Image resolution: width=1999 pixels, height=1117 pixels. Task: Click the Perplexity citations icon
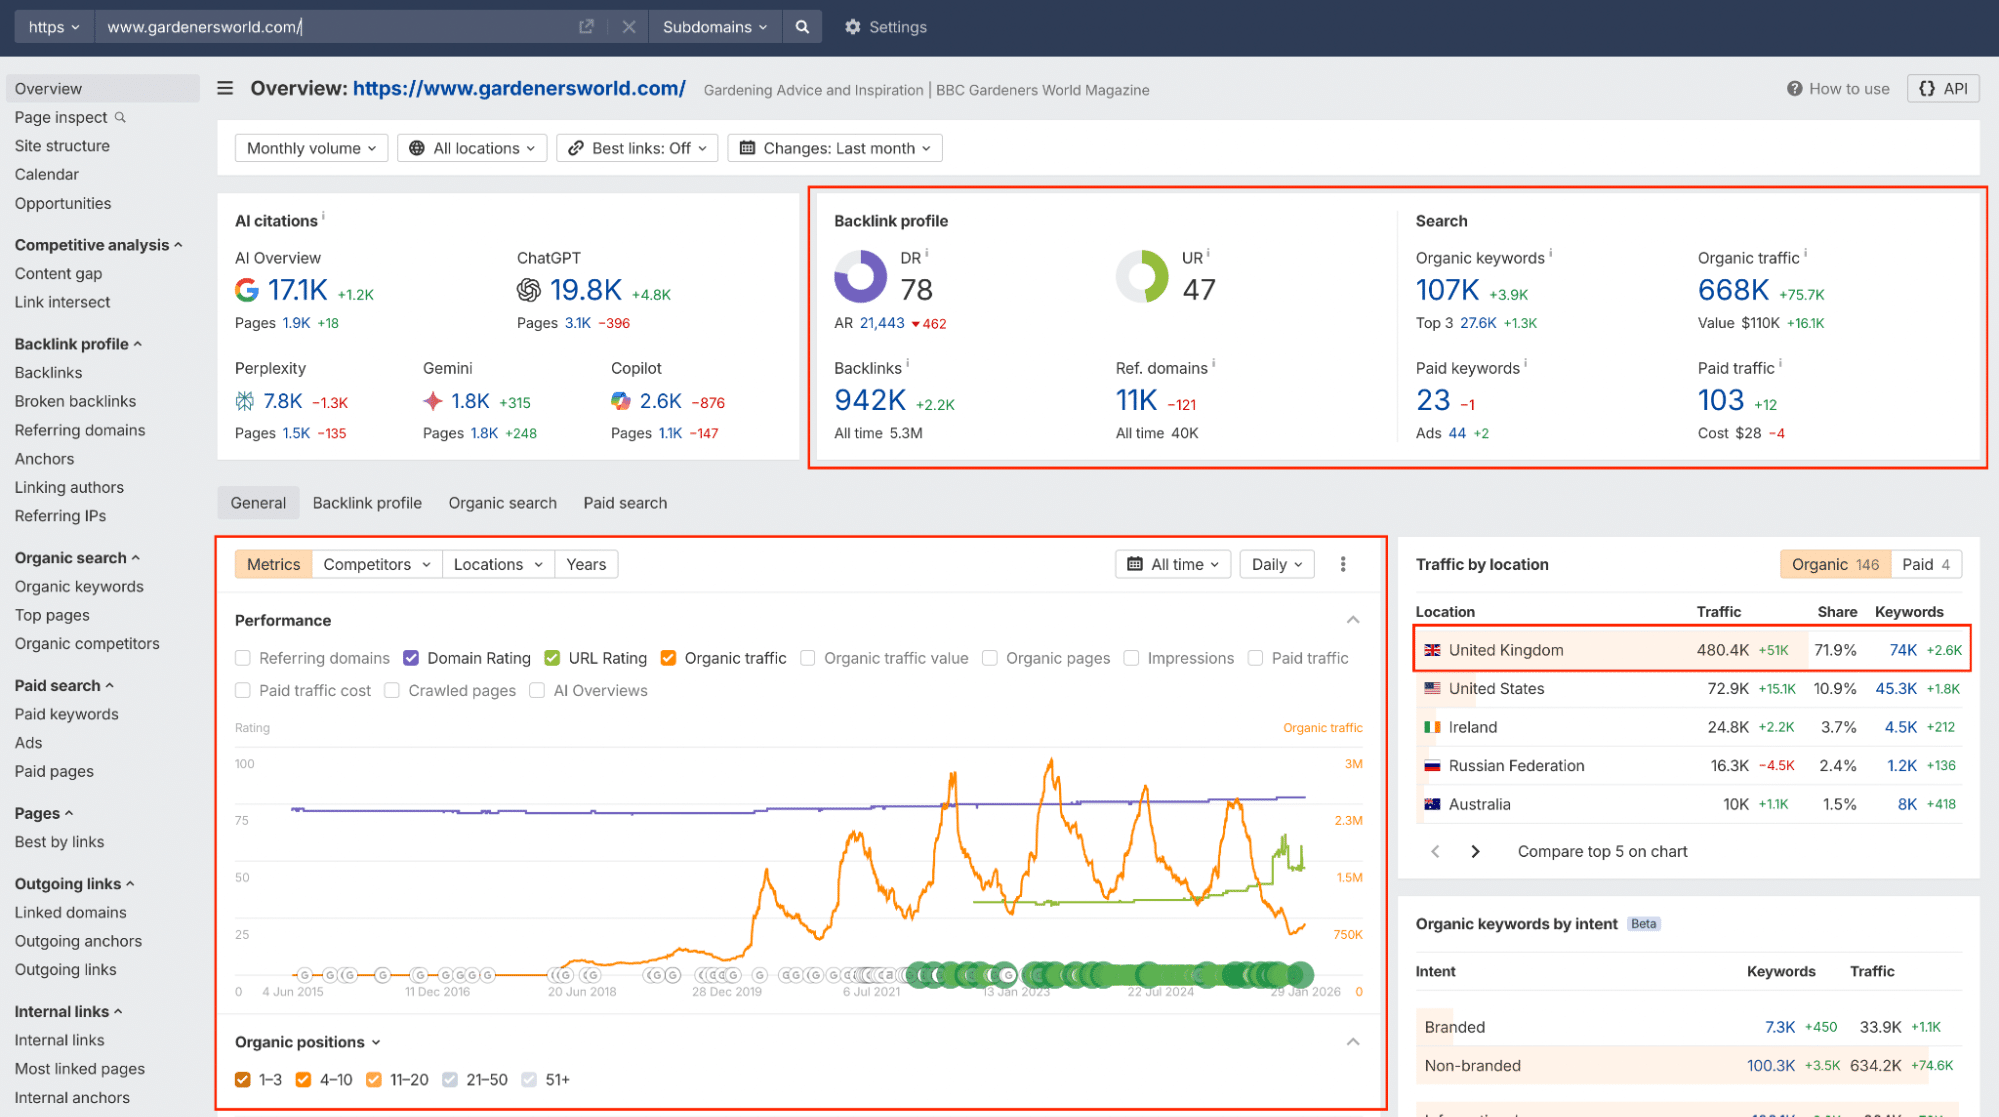click(243, 400)
